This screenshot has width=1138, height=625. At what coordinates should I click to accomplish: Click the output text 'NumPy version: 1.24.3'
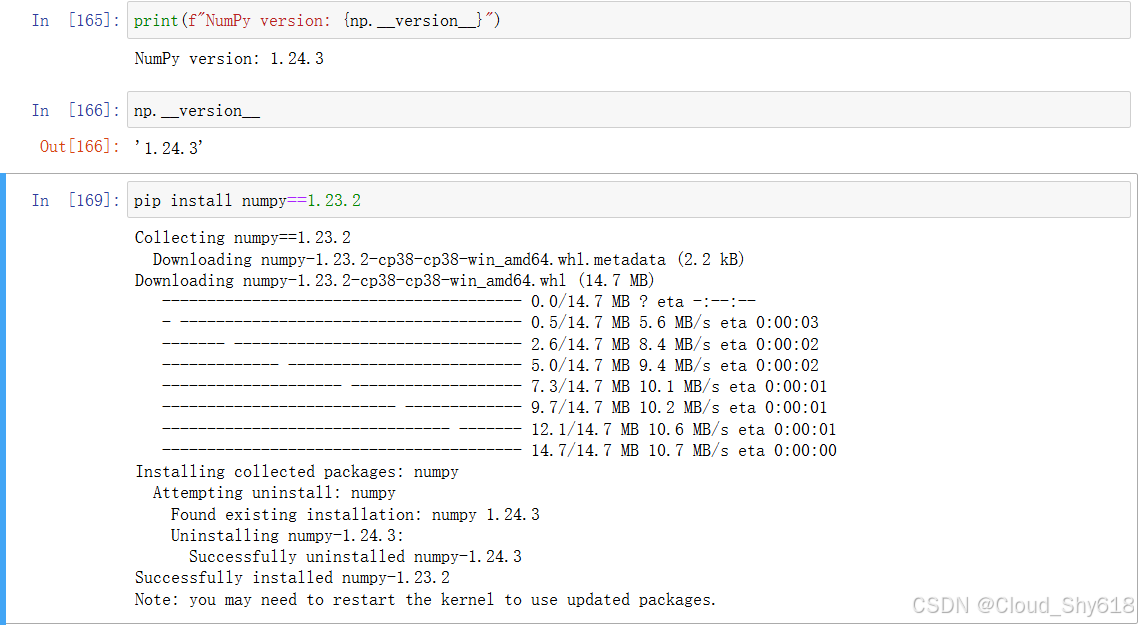click(x=229, y=59)
